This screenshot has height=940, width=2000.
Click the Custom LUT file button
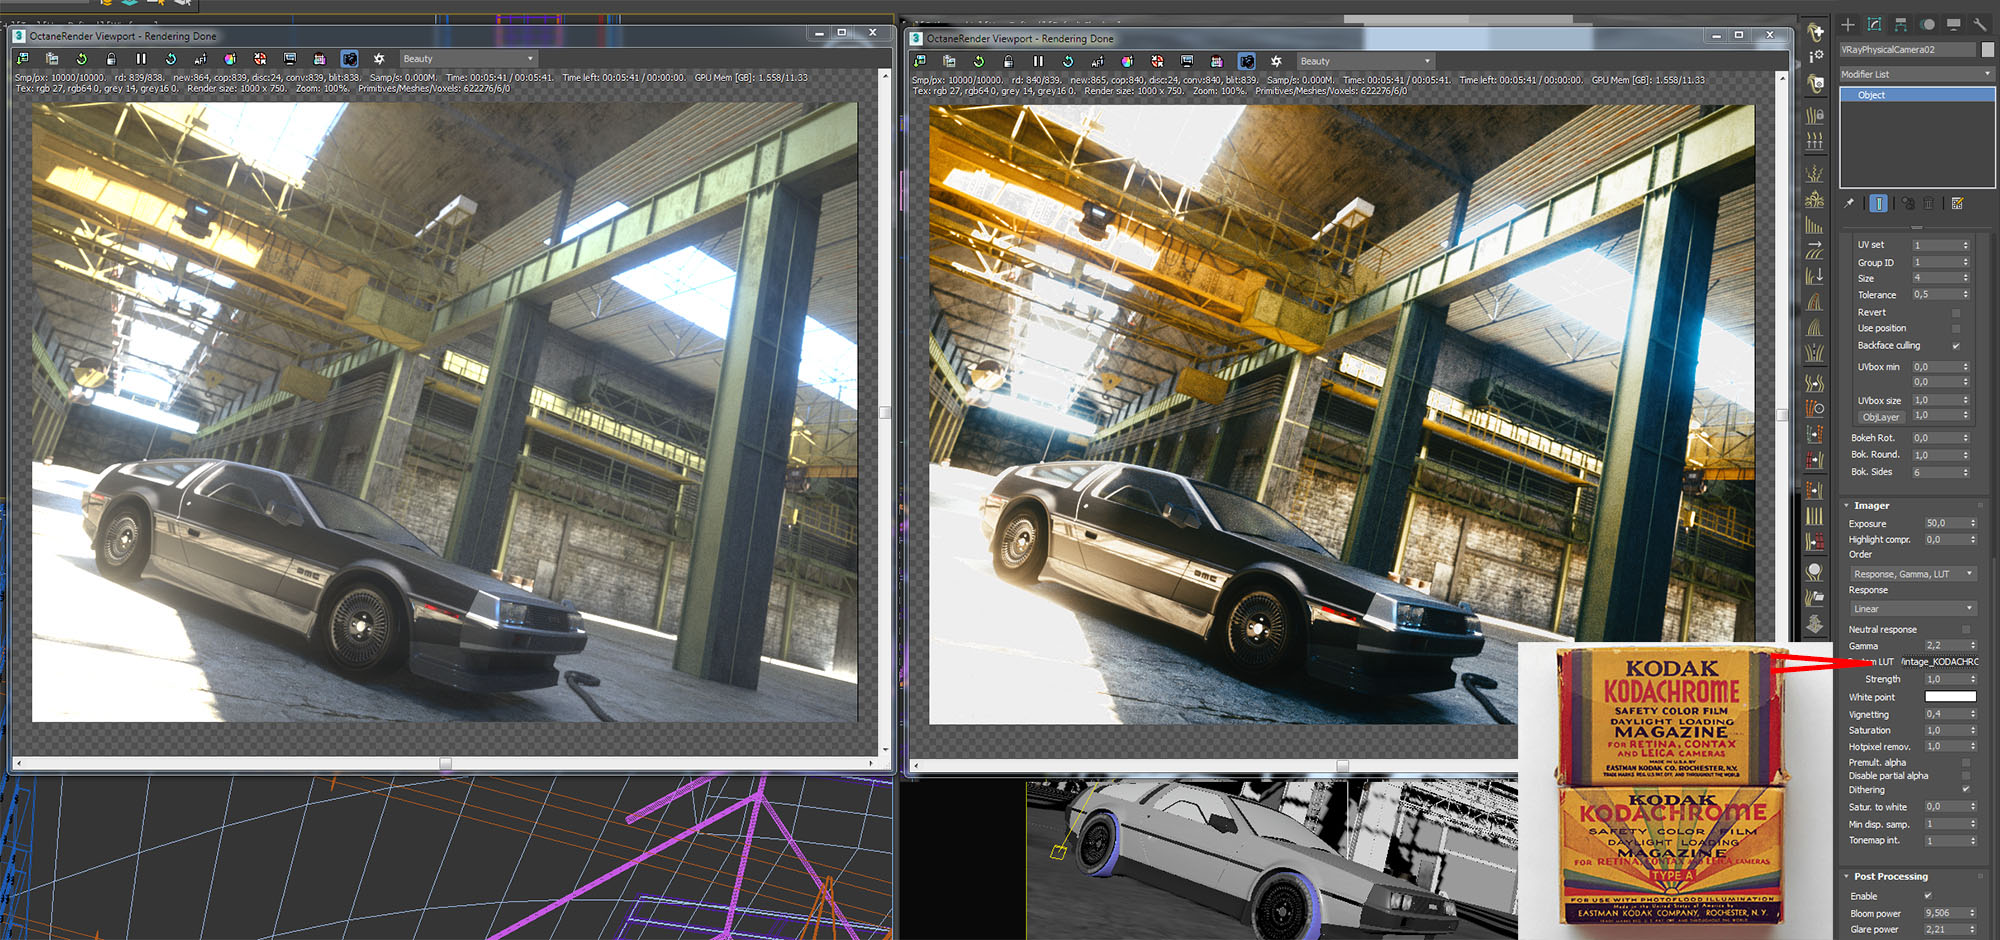(x=1938, y=662)
